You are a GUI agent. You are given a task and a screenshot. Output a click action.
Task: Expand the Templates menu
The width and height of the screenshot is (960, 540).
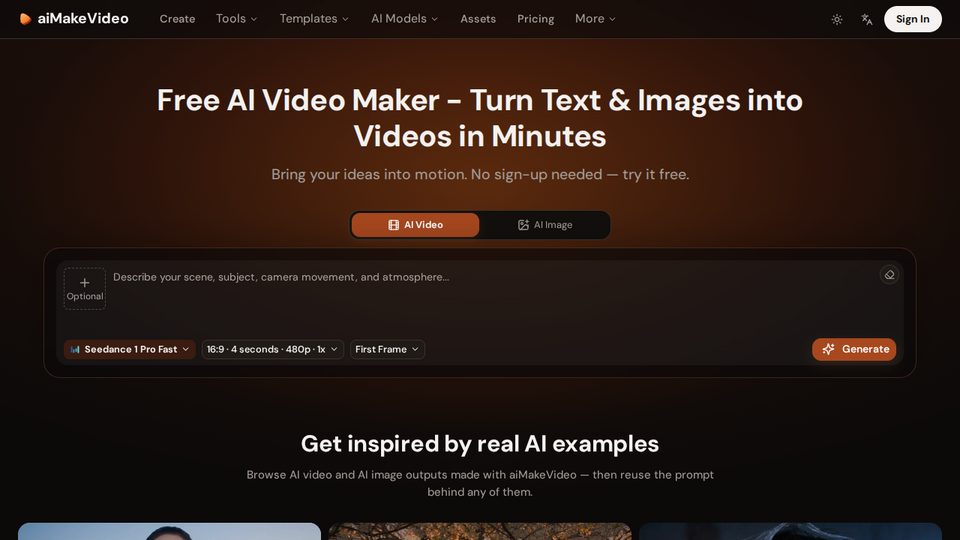point(314,19)
